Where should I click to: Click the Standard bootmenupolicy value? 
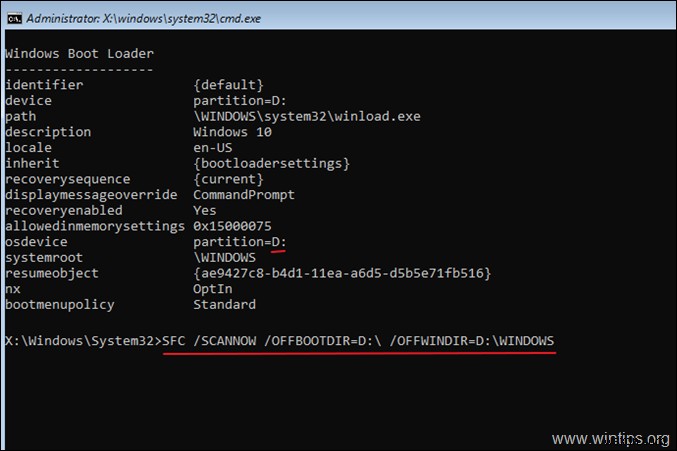(x=224, y=304)
